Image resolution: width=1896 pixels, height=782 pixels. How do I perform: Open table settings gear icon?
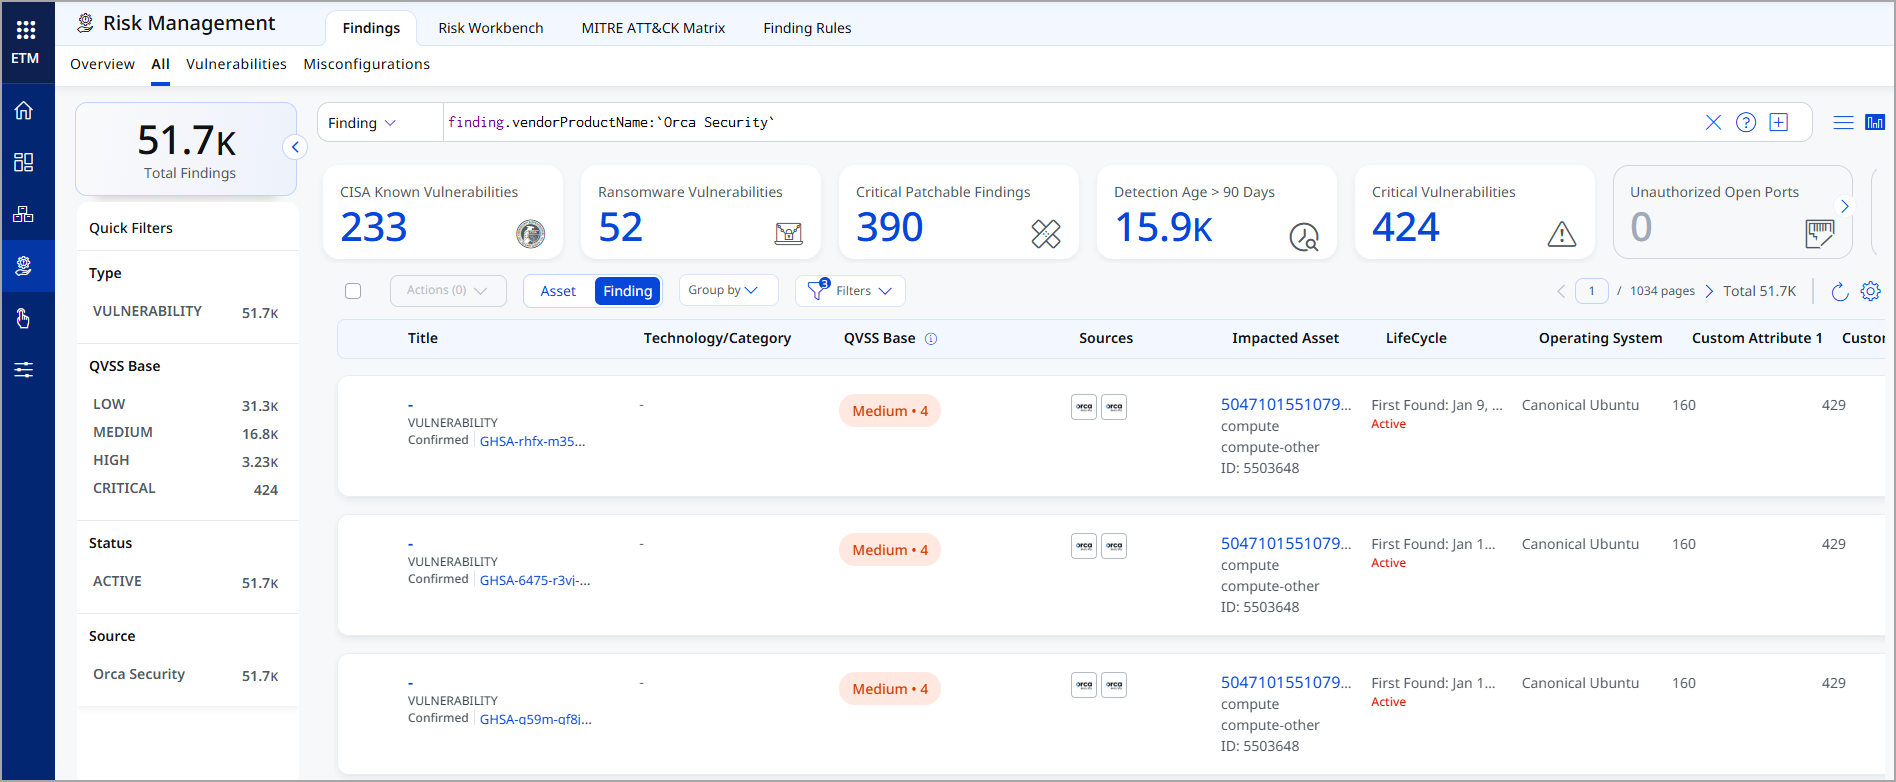[x=1871, y=291]
